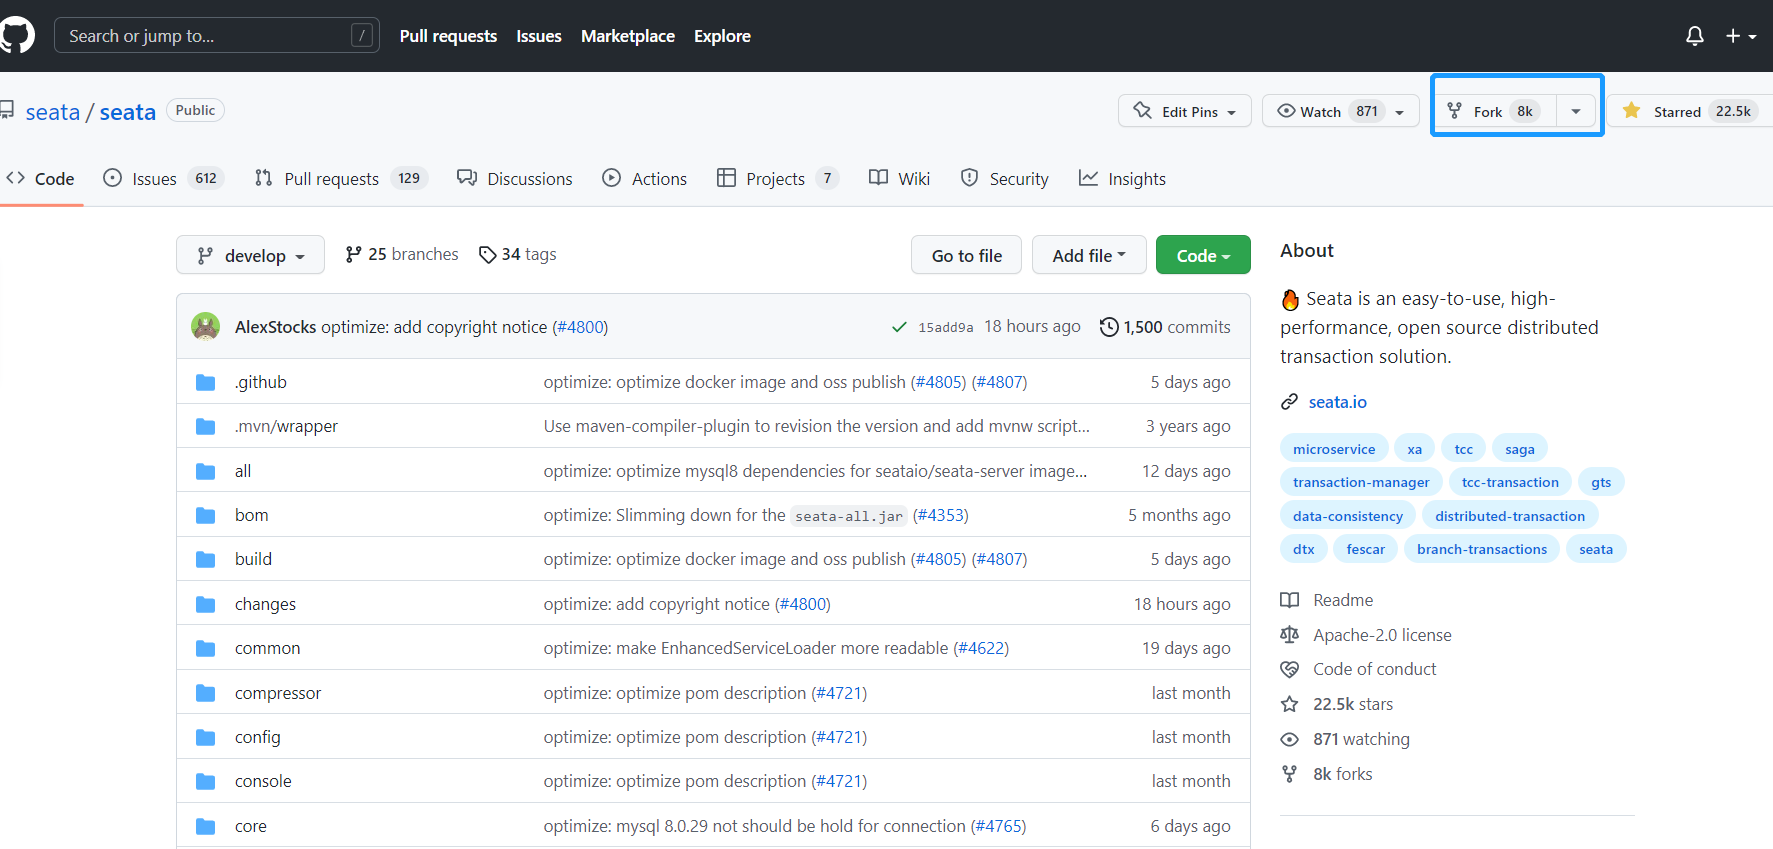Screen dimensions: 1773x849
Task: Click the .github folder icon
Action: click(x=206, y=382)
